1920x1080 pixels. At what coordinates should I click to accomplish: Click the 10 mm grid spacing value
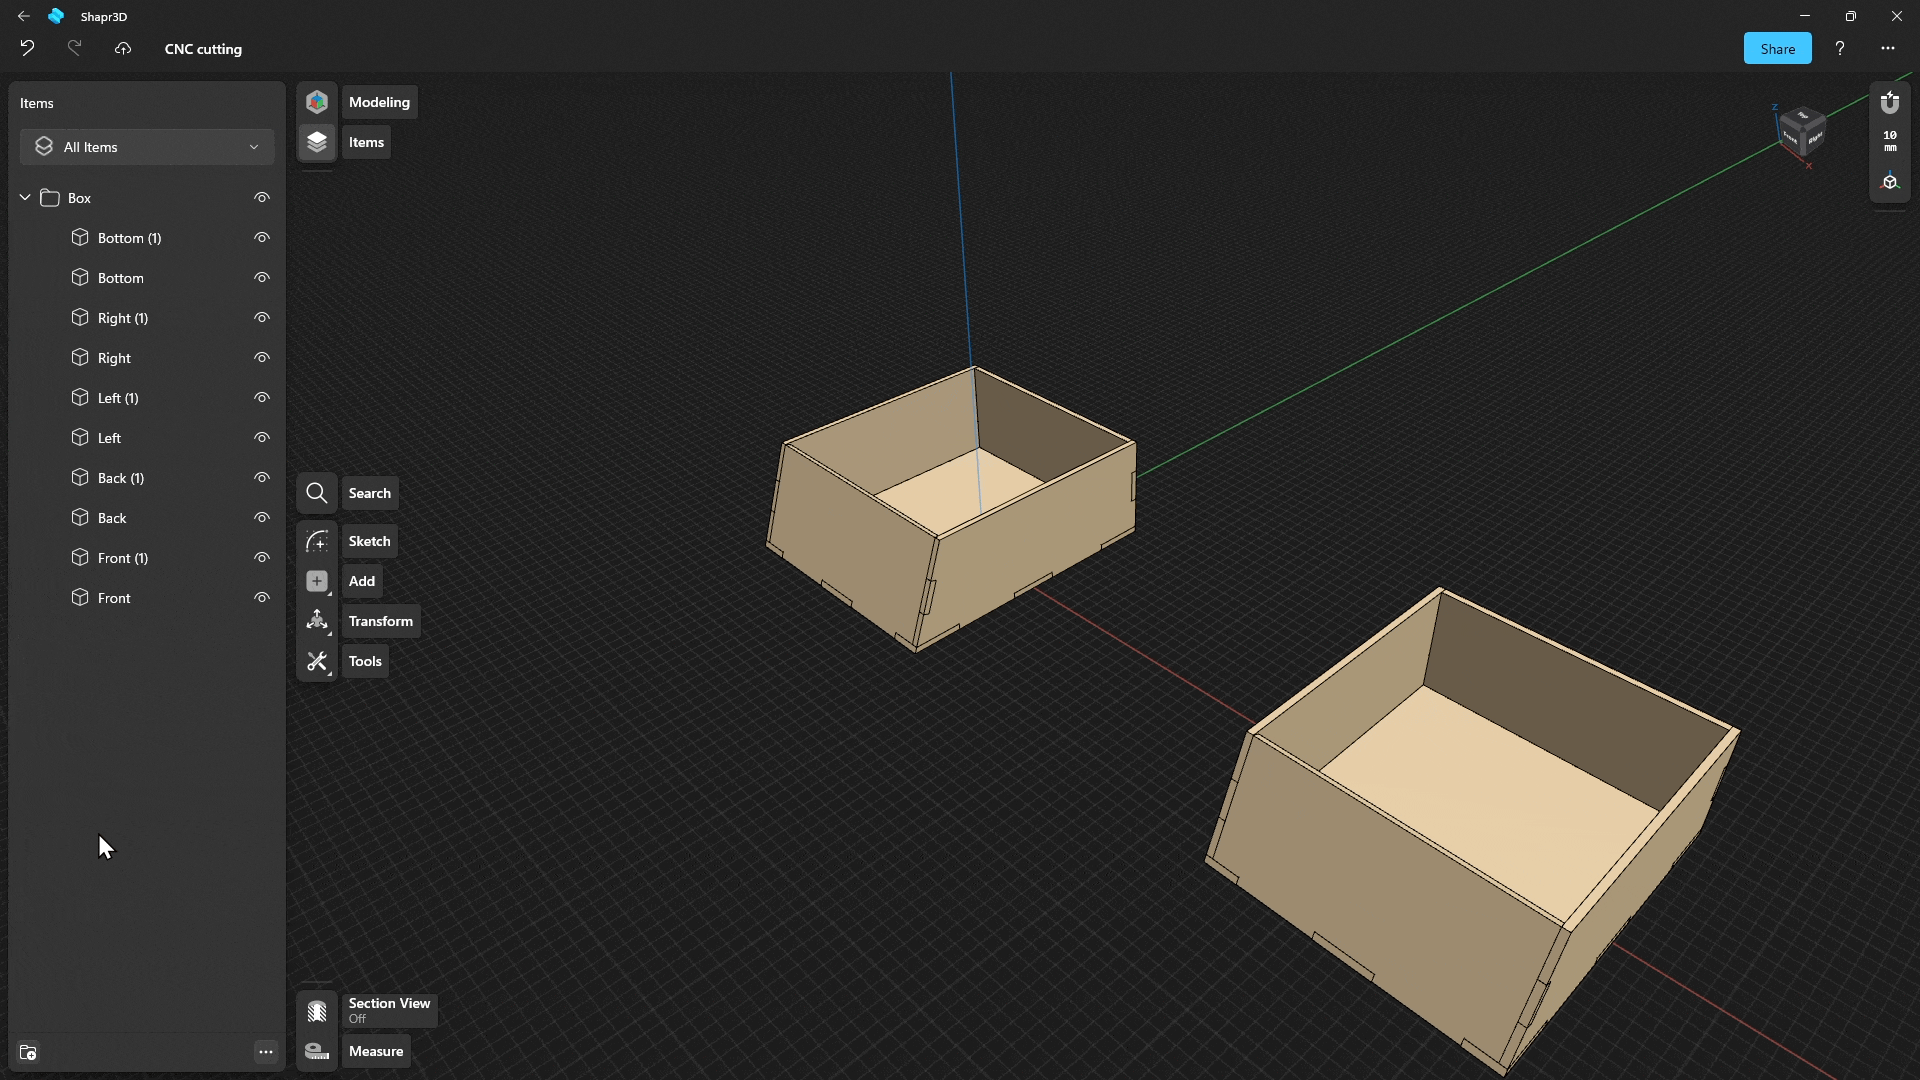(1889, 140)
